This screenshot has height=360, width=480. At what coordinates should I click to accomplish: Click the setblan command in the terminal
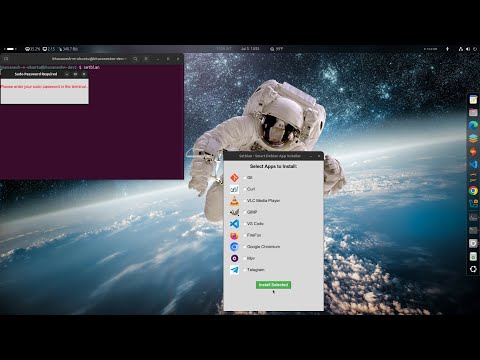coord(92,67)
